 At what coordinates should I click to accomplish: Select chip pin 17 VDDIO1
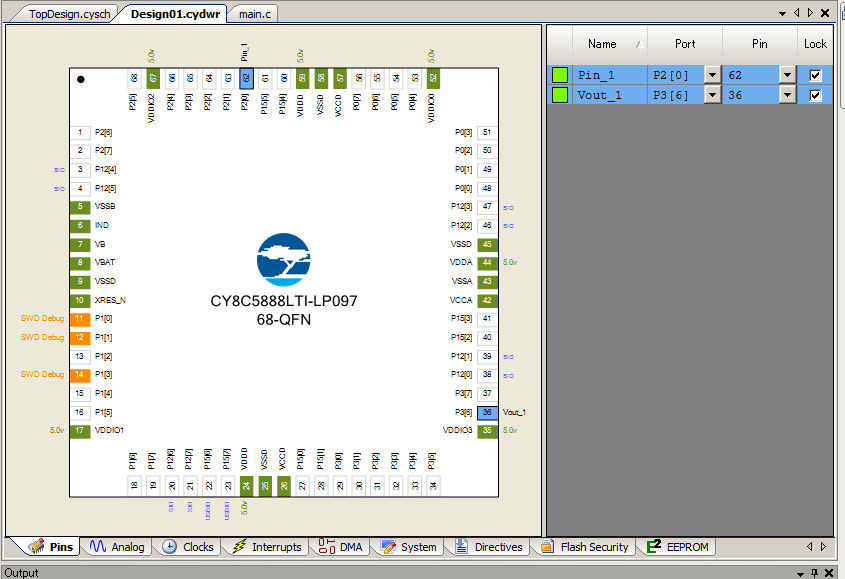pos(80,431)
